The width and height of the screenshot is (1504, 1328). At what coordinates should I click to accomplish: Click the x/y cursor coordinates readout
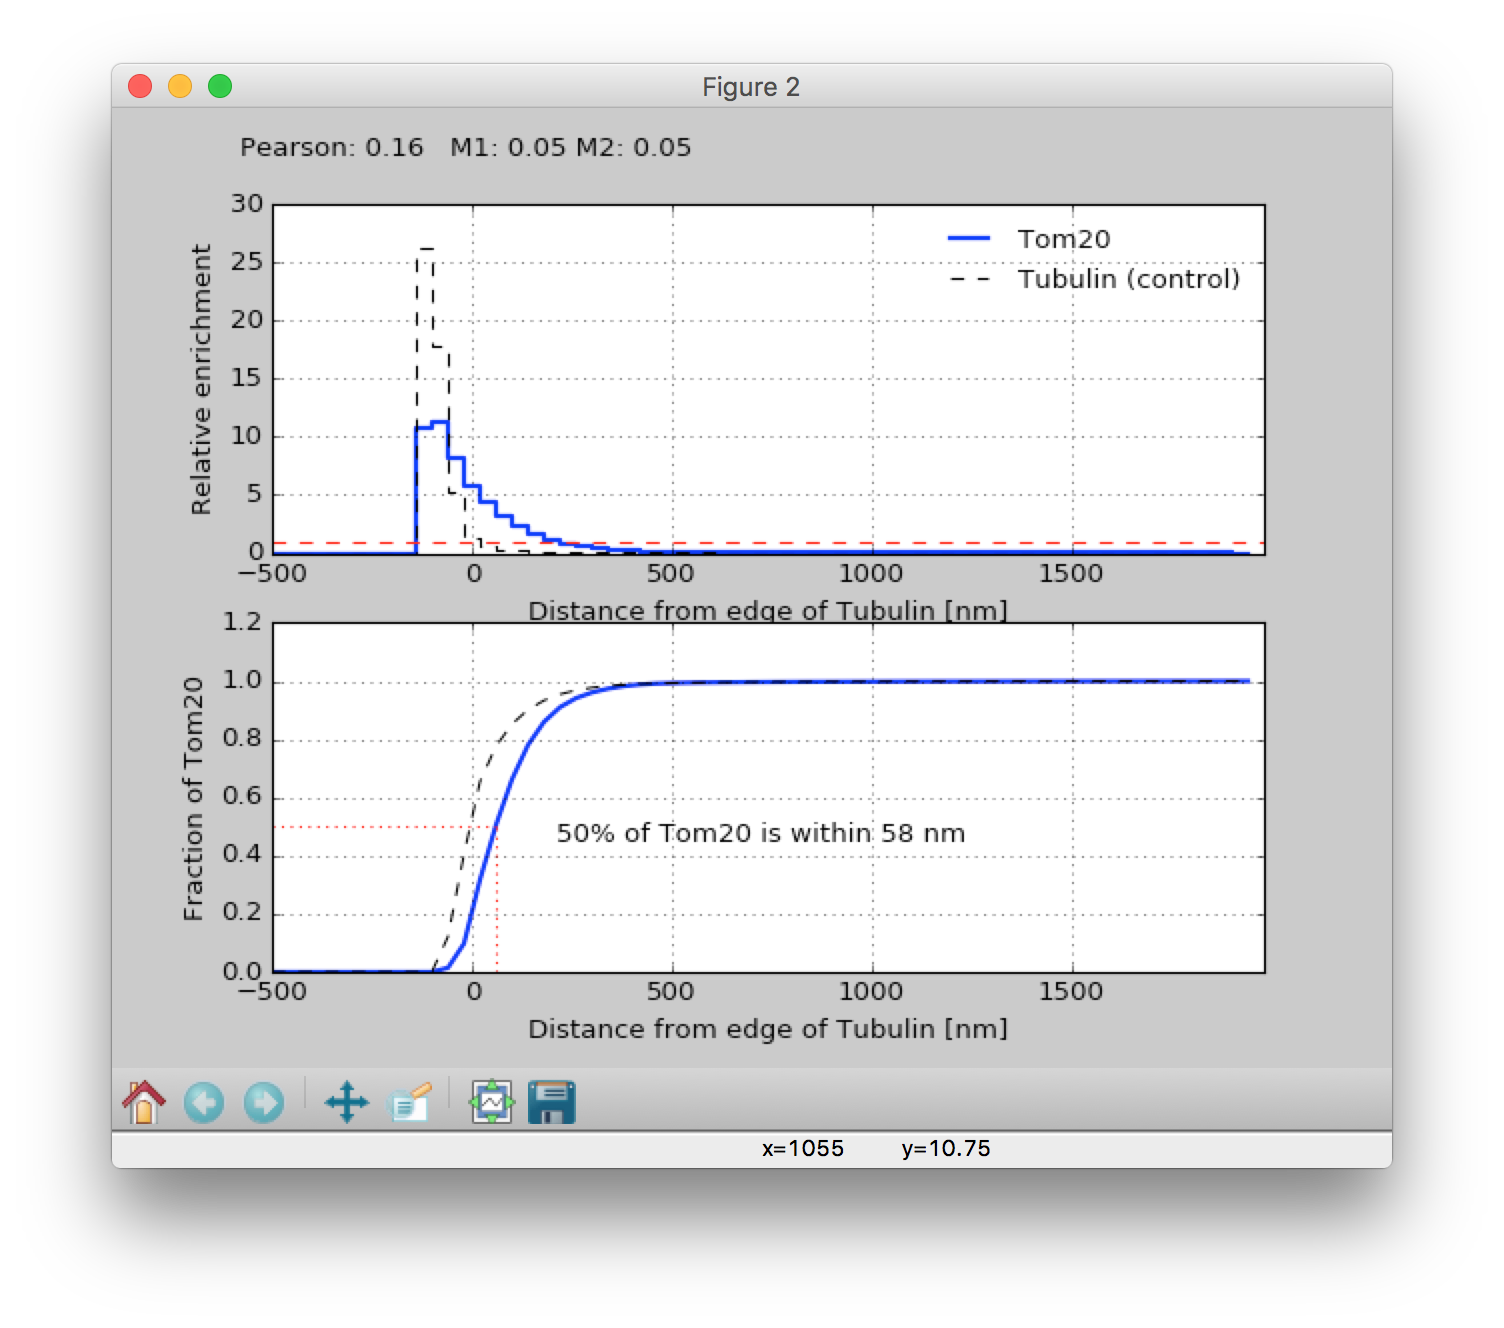pyautogui.click(x=875, y=1148)
